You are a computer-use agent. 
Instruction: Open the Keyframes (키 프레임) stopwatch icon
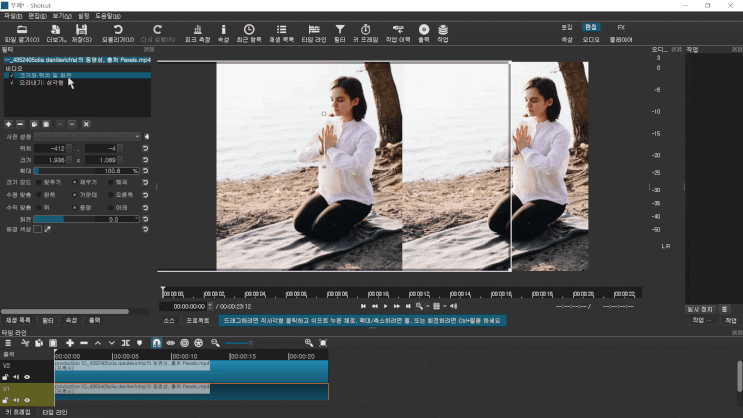point(365,29)
